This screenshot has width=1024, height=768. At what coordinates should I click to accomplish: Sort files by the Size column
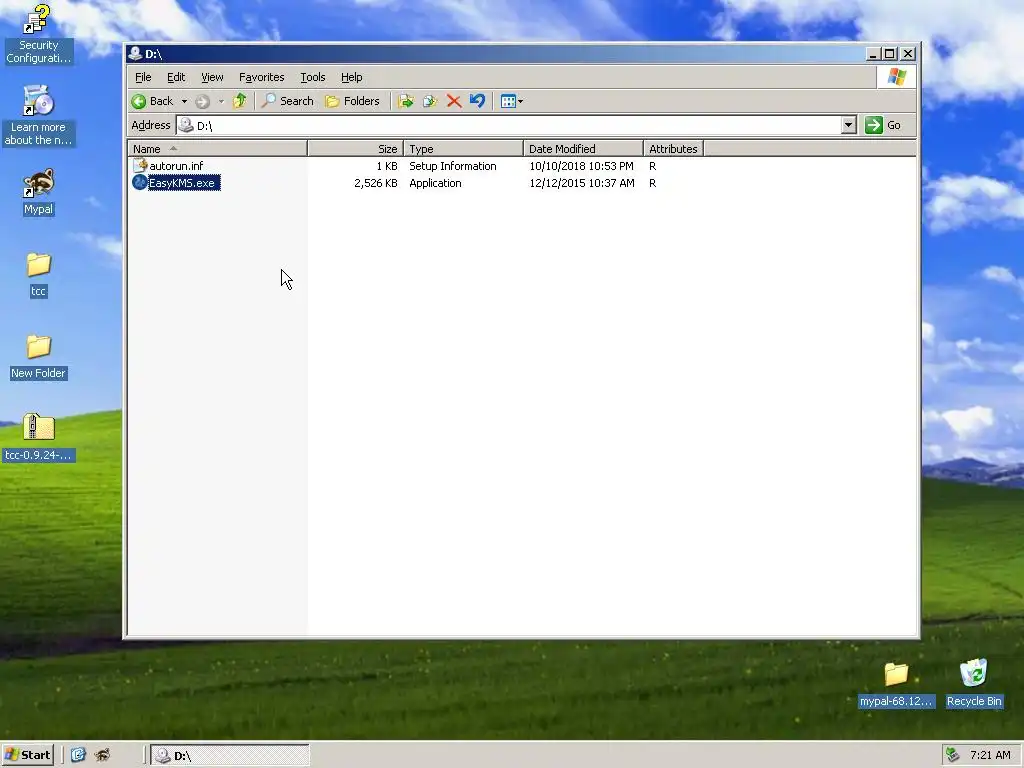pos(355,149)
